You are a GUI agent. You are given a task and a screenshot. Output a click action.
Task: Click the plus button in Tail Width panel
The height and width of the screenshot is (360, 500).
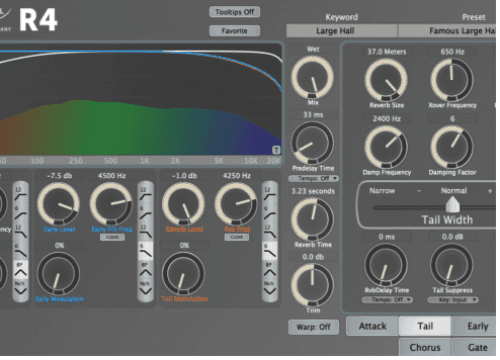coord(490,191)
